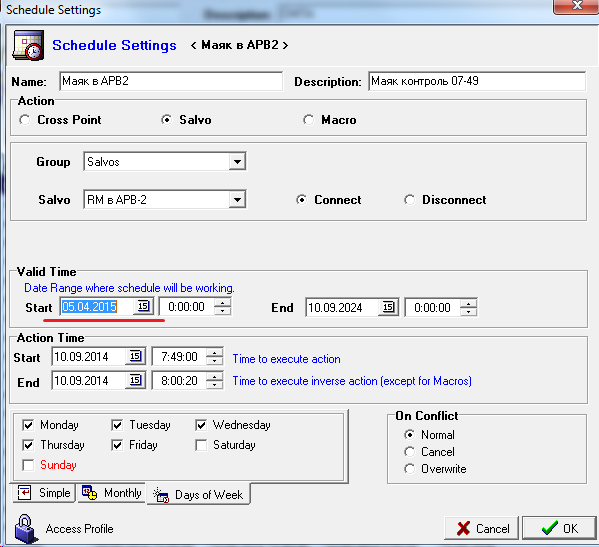599x547 pixels.
Task: Uncheck the Monday checkbox
Action: click(x=28, y=425)
